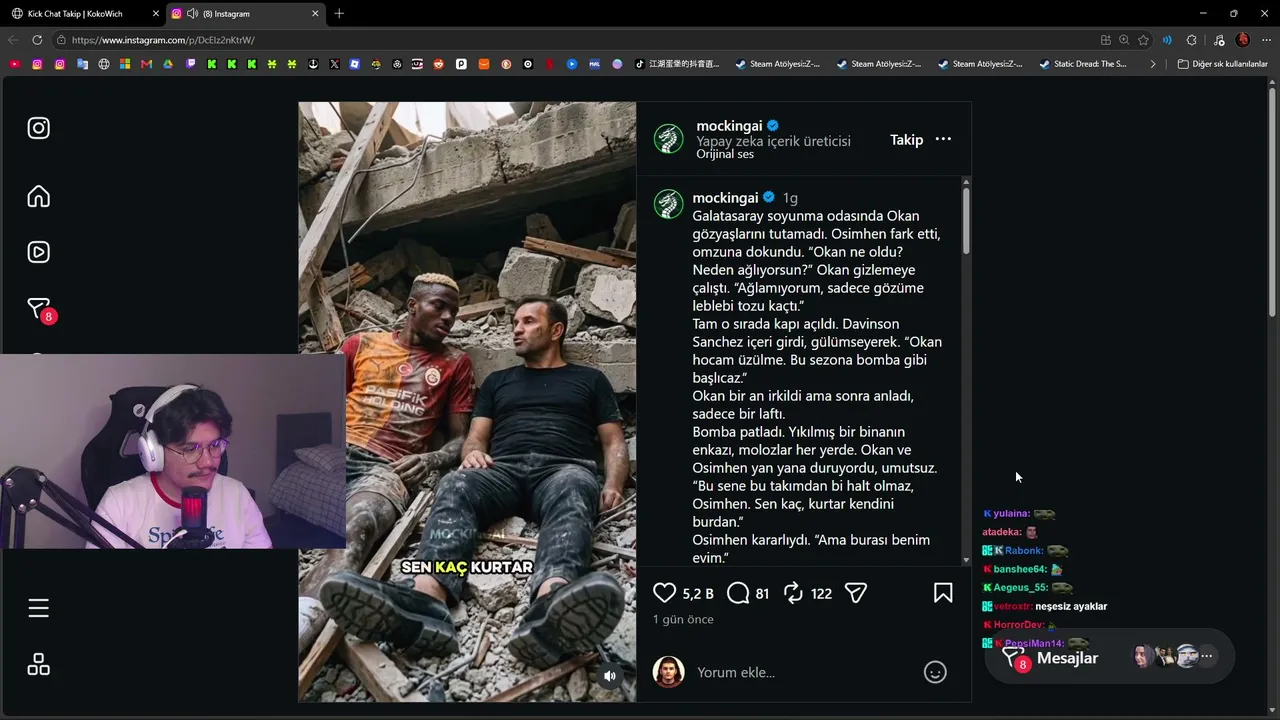Screen dimensions: 1280x720
Task: Open the Meta apps grid icon
Action: click(x=38, y=664)
